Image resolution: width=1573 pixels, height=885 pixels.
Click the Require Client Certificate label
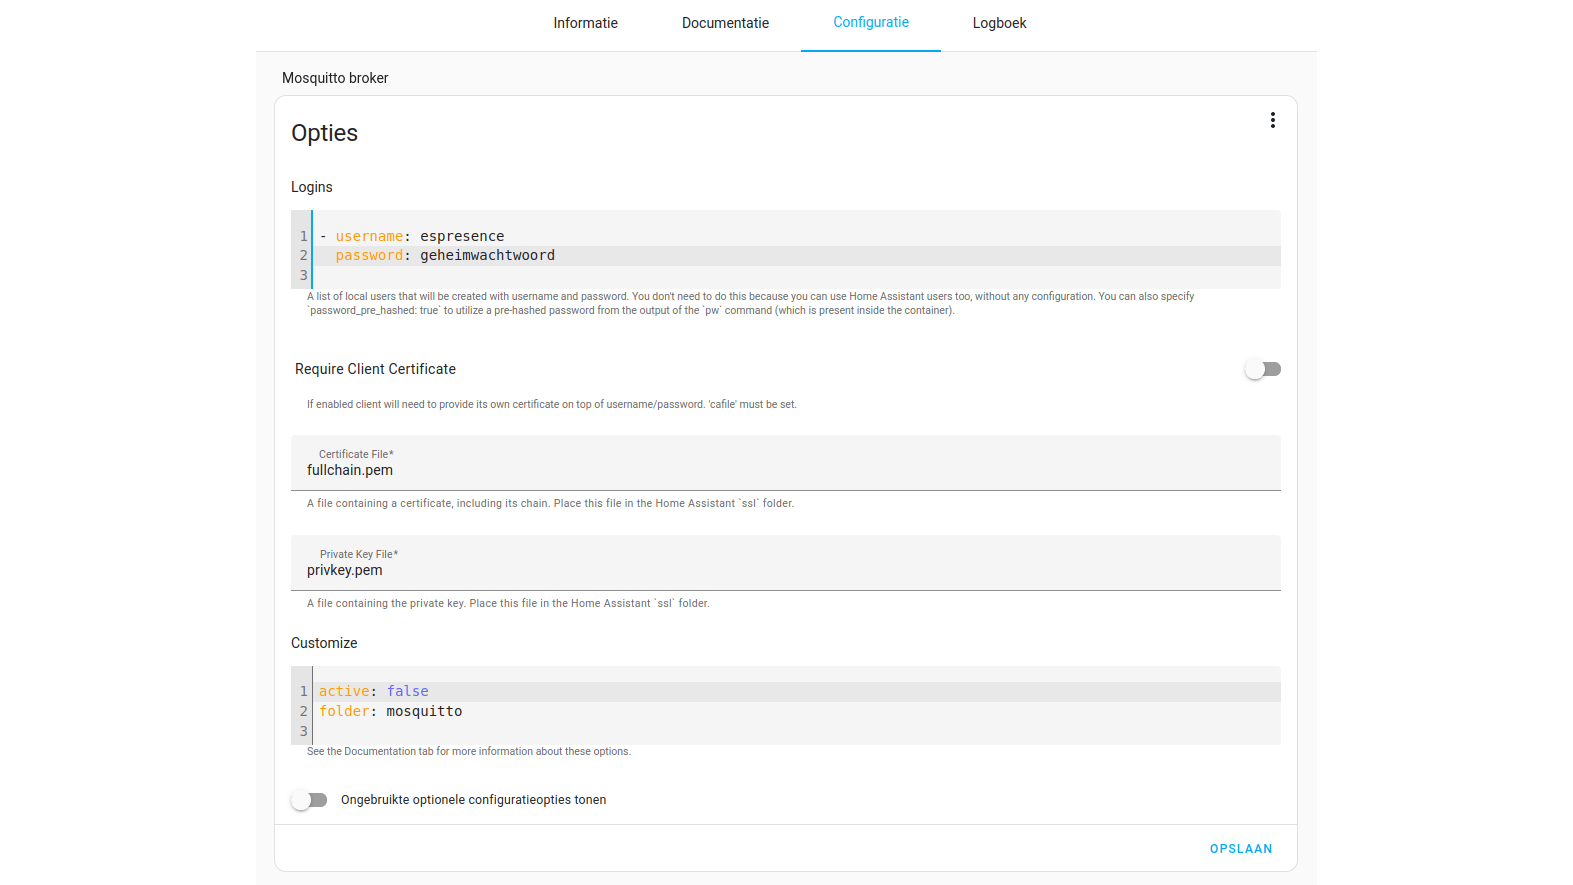click(375, 370)
